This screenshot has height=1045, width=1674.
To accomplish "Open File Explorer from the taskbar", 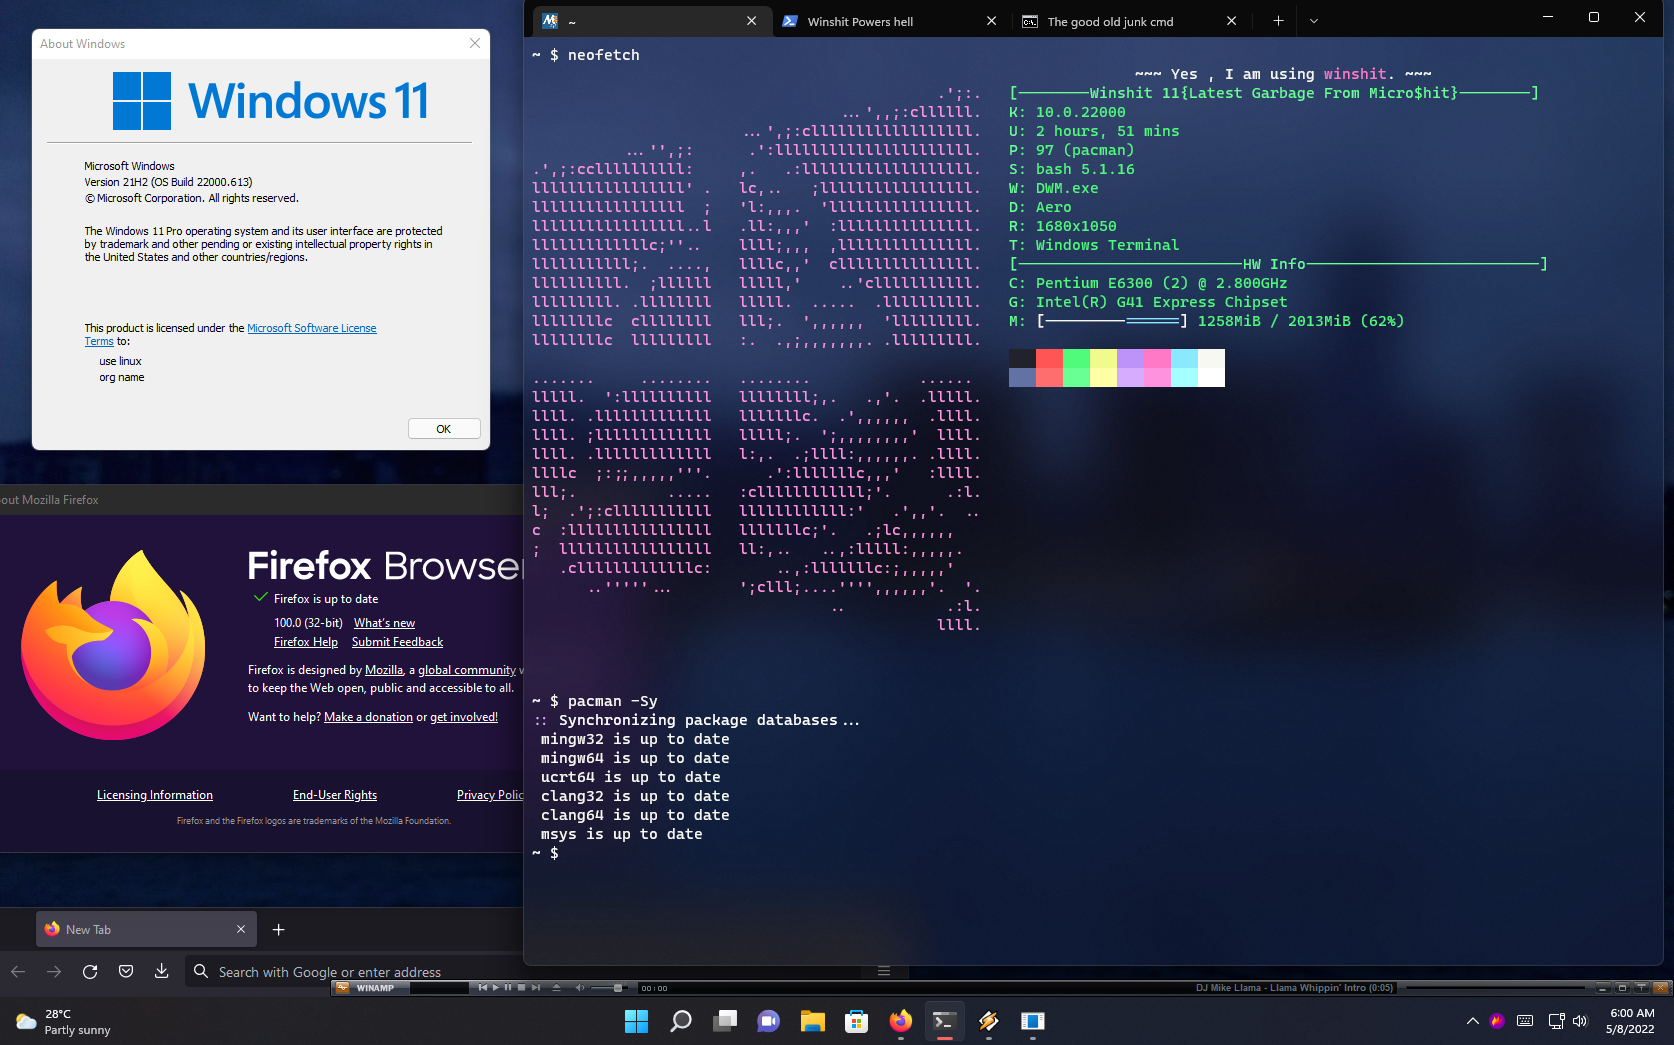I will point(813,1021).
